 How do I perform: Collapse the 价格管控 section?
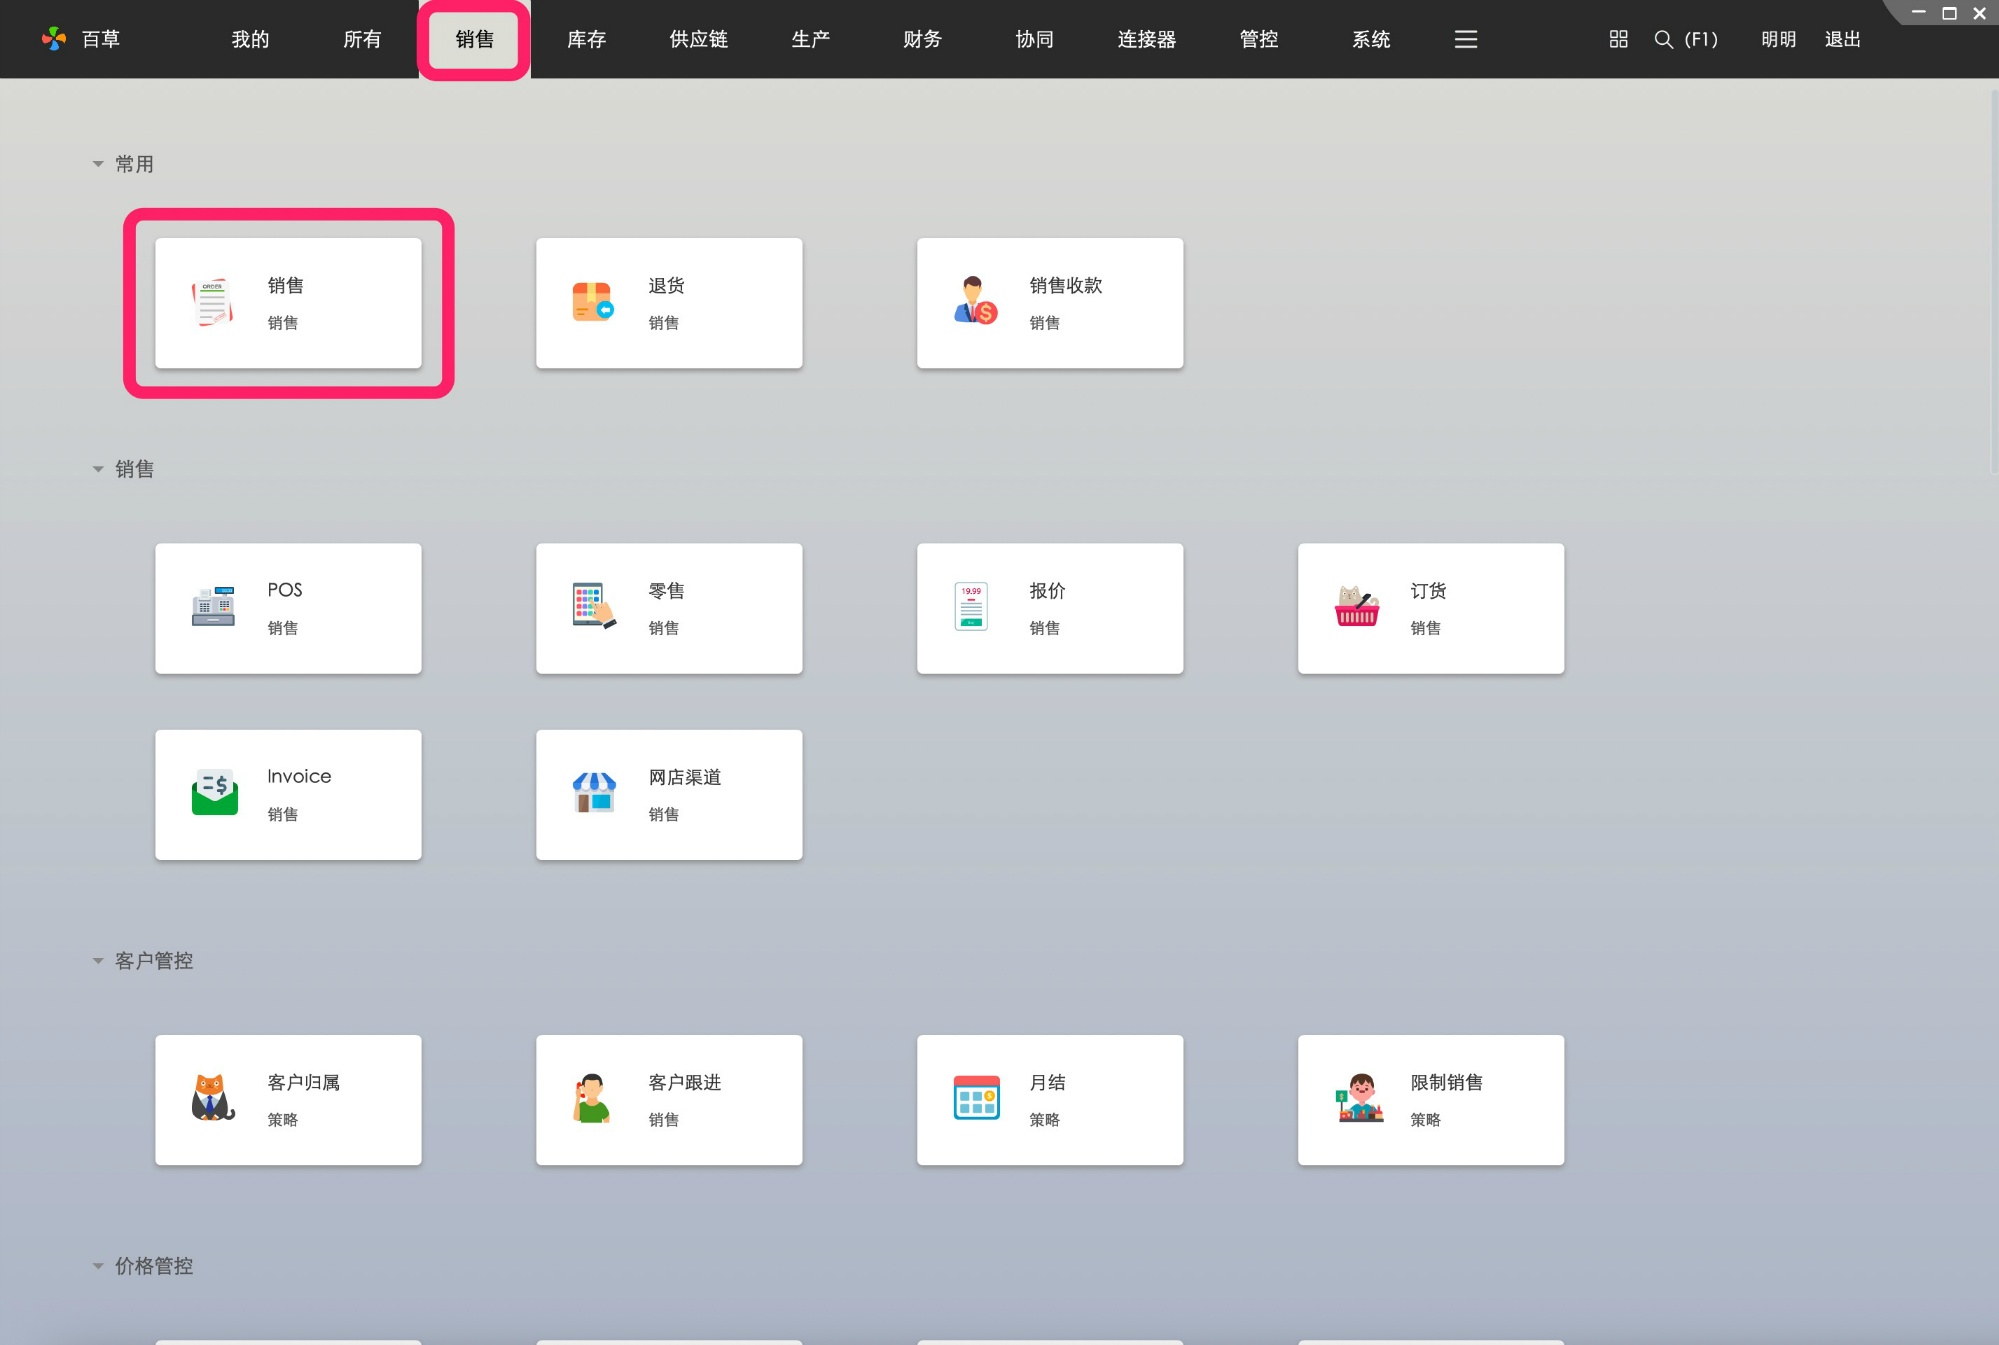[98, 1266]
